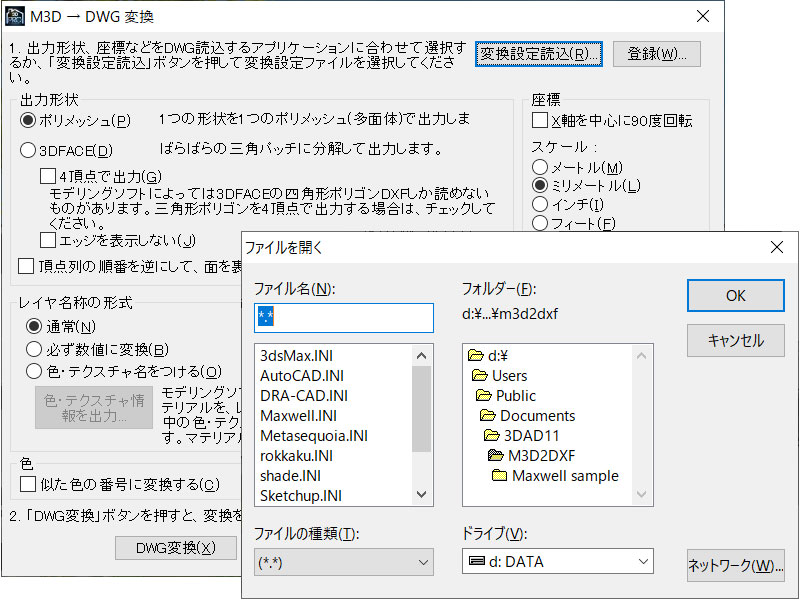The height and width of the screenshot is (600, 800).
Task: Select the d:¥ root folder icon
Action: point(476,355)
